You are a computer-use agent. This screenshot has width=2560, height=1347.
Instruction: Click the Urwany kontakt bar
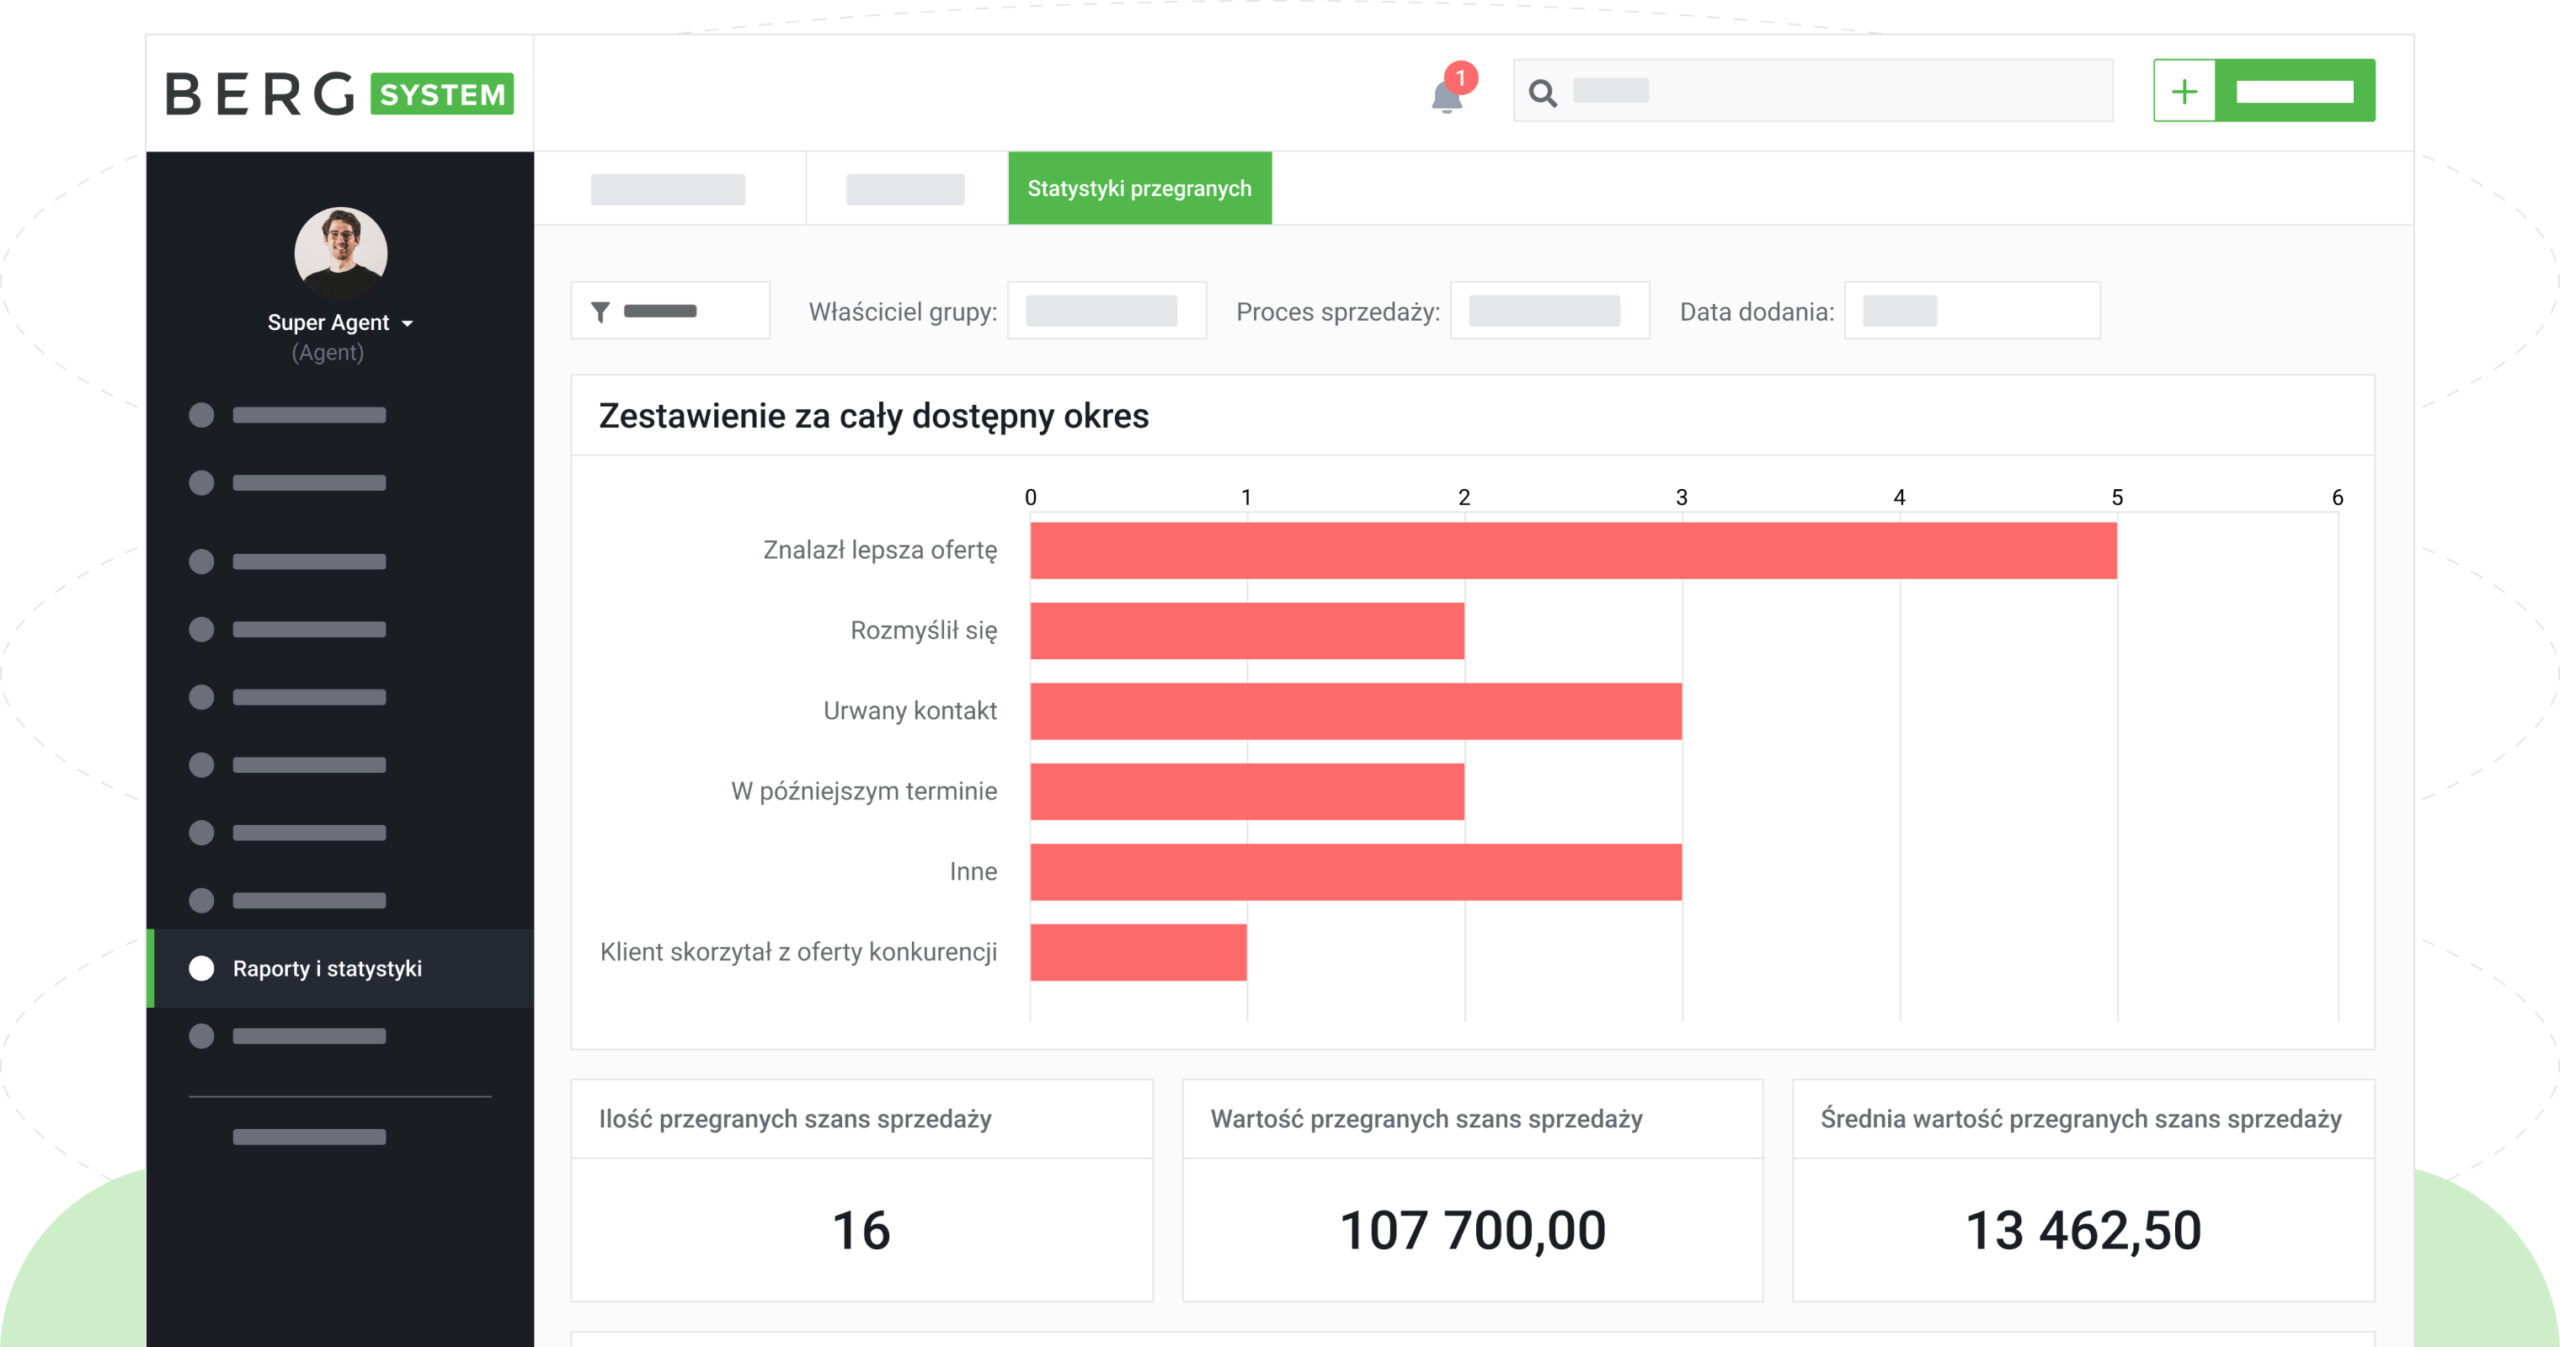(x=1356, y=711)
